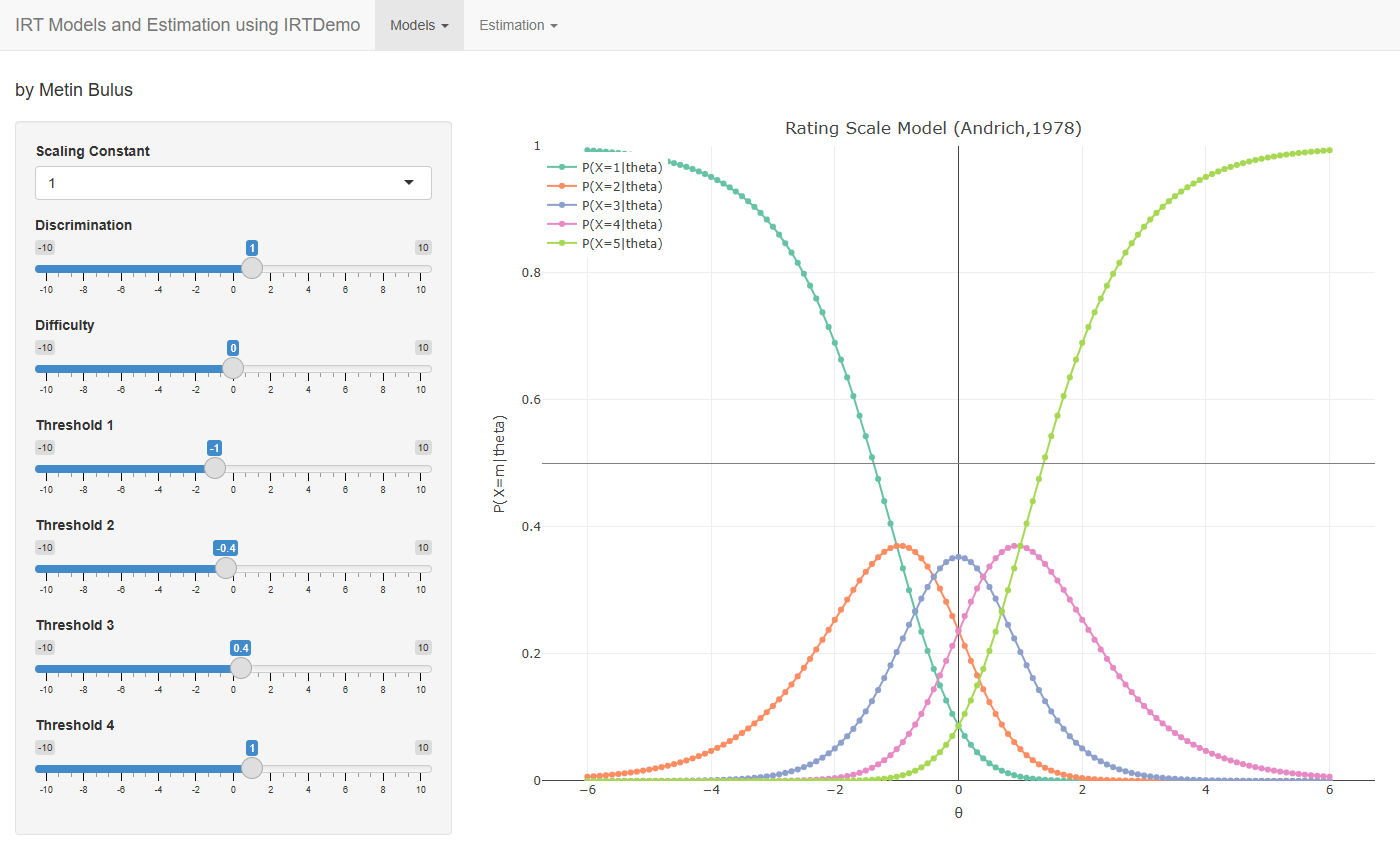Open the Models dropdown menu
Viewport: 1400px width, 855px height.
pos(419,25)
